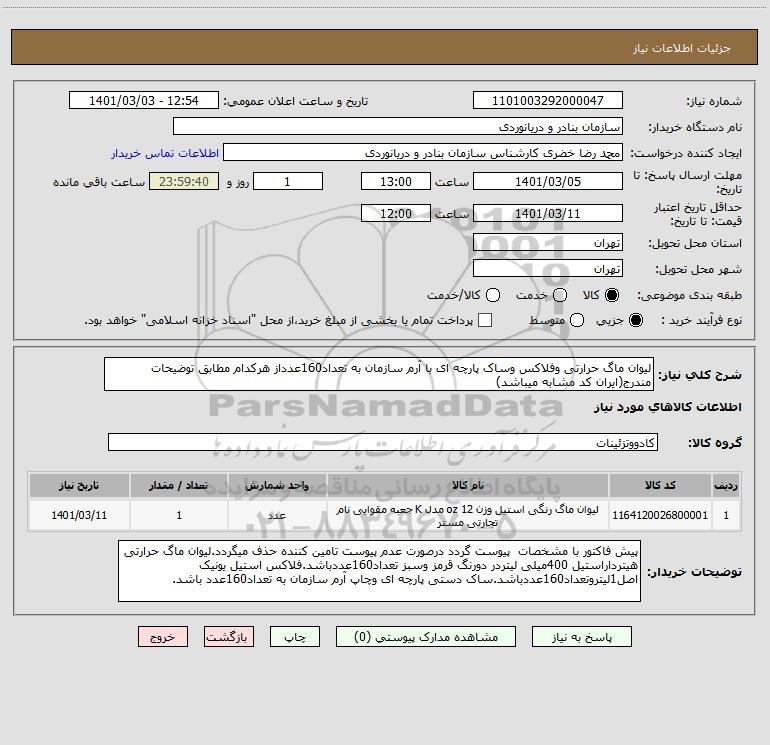Image resolution: width=770 pixels, height=745 pixels.
Task: Select the متوسط purchase type radio
Action: 577,320
